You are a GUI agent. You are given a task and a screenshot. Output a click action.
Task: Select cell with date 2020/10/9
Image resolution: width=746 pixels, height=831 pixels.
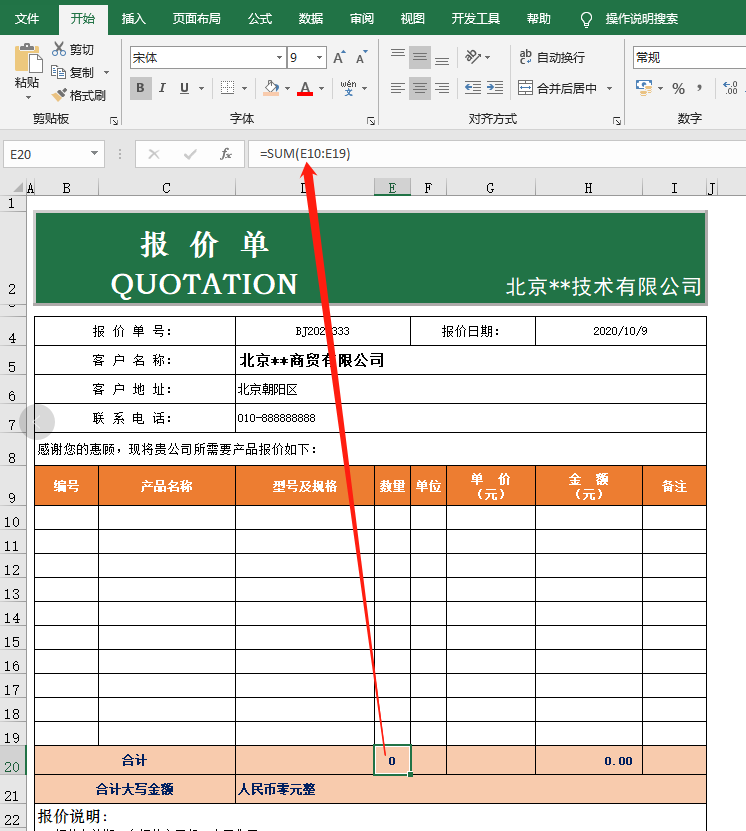620,331
